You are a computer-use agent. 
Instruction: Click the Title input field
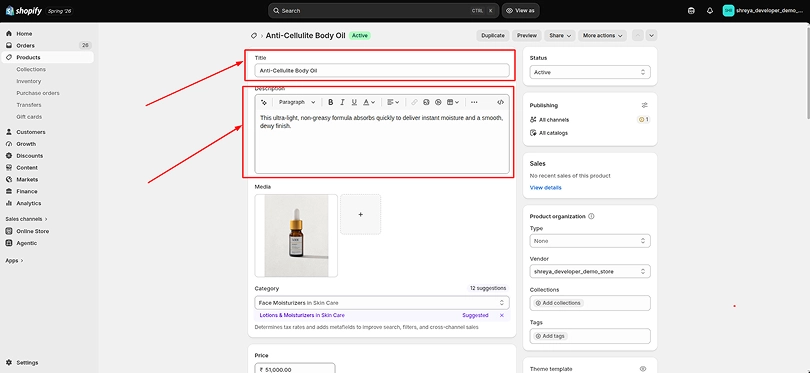coord(382,70)
